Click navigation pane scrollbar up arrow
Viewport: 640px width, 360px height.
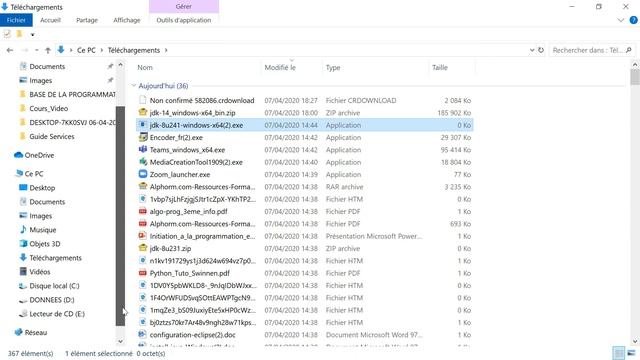pos(120,65)
